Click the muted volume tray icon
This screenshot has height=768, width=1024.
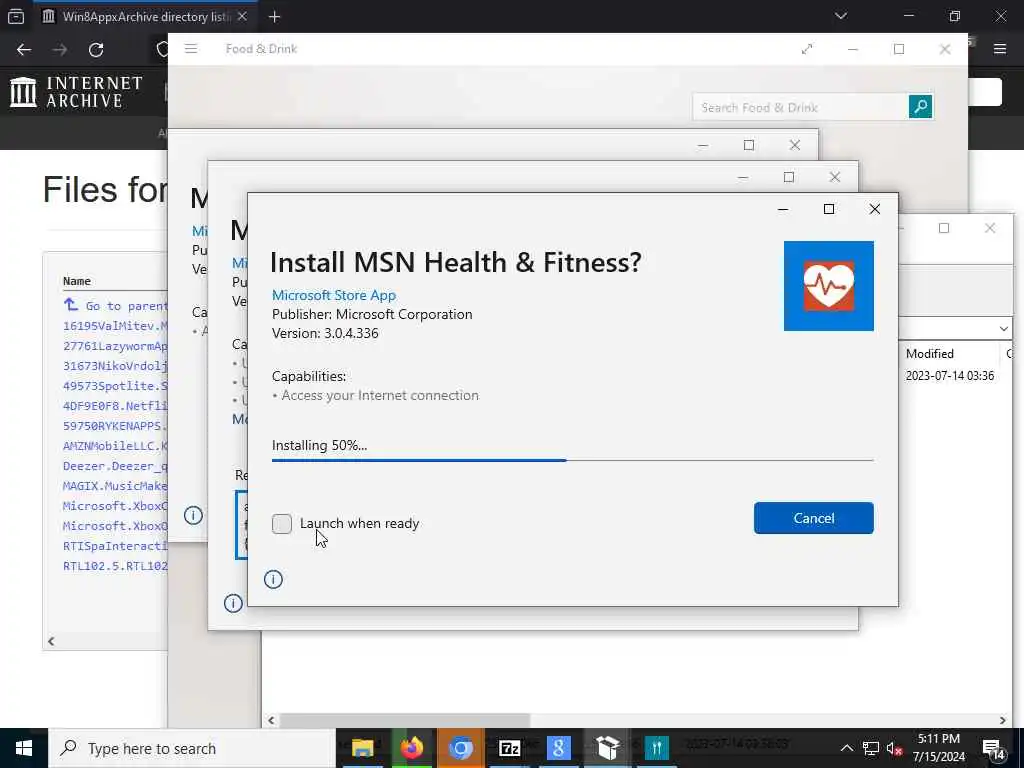click(x=895, y=748)
